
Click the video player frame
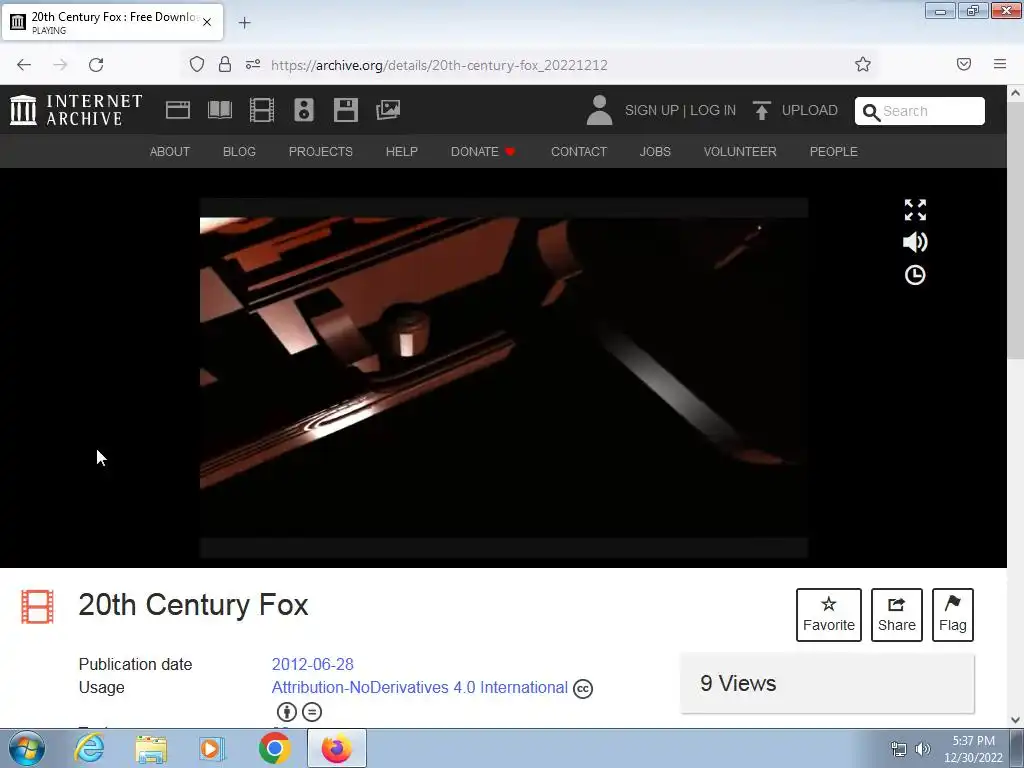coord(504,377)
